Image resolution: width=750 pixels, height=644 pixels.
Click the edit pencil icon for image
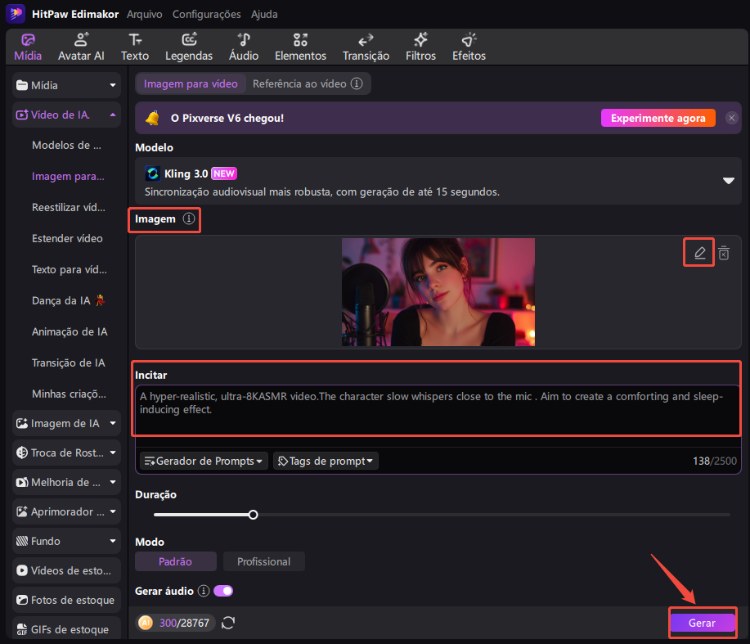699,252
